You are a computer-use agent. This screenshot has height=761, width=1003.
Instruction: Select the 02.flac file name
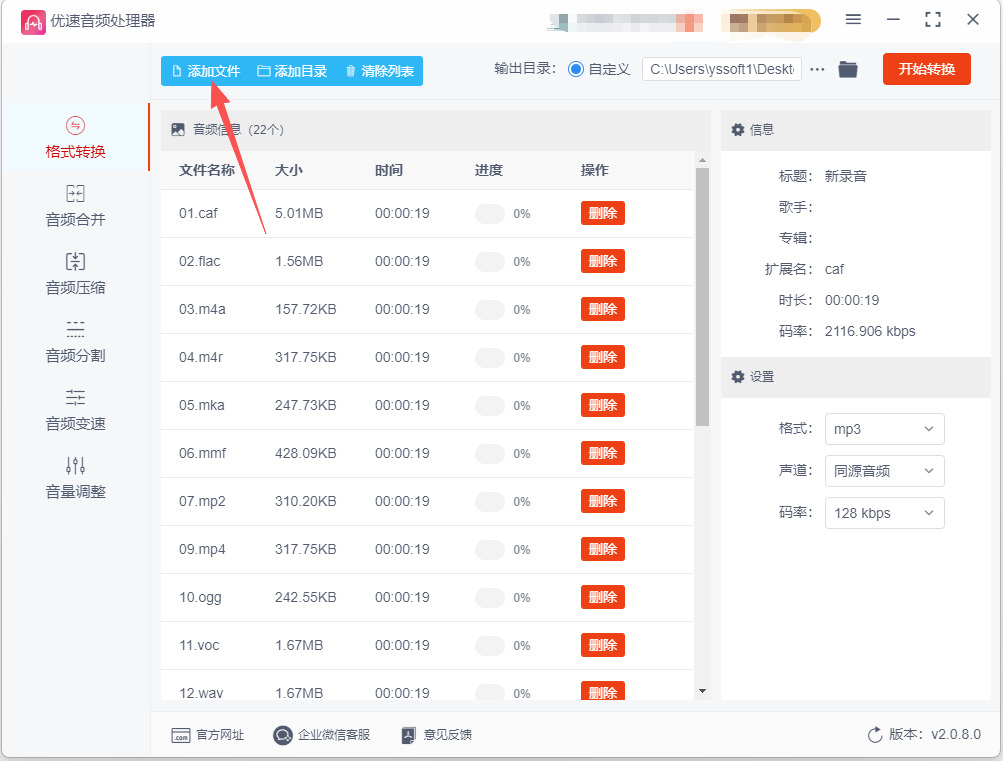(x=200, y=261)
